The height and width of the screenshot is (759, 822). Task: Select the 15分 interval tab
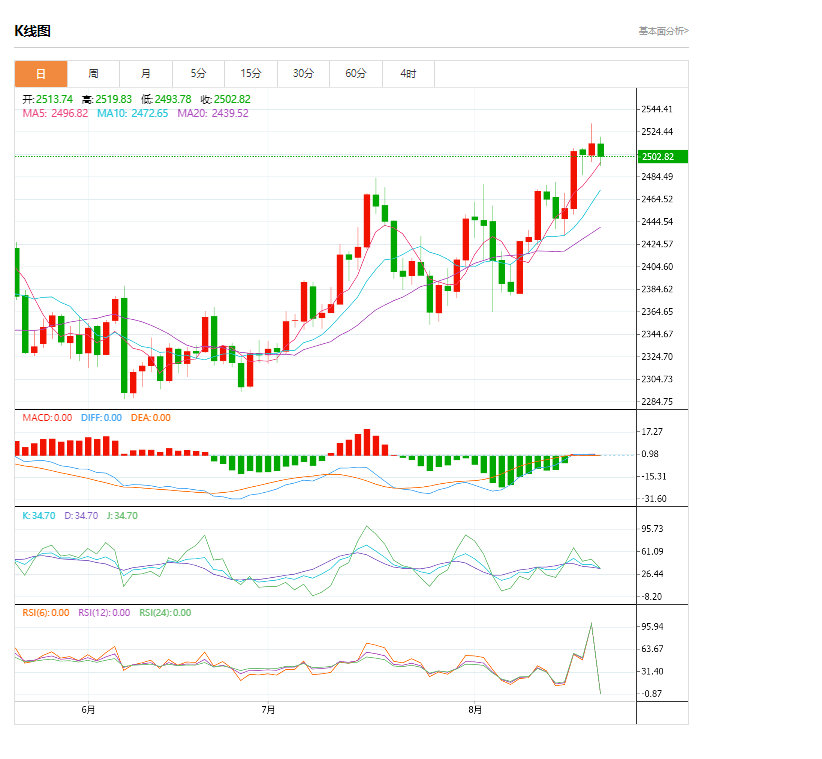click(x=251, y=74)
